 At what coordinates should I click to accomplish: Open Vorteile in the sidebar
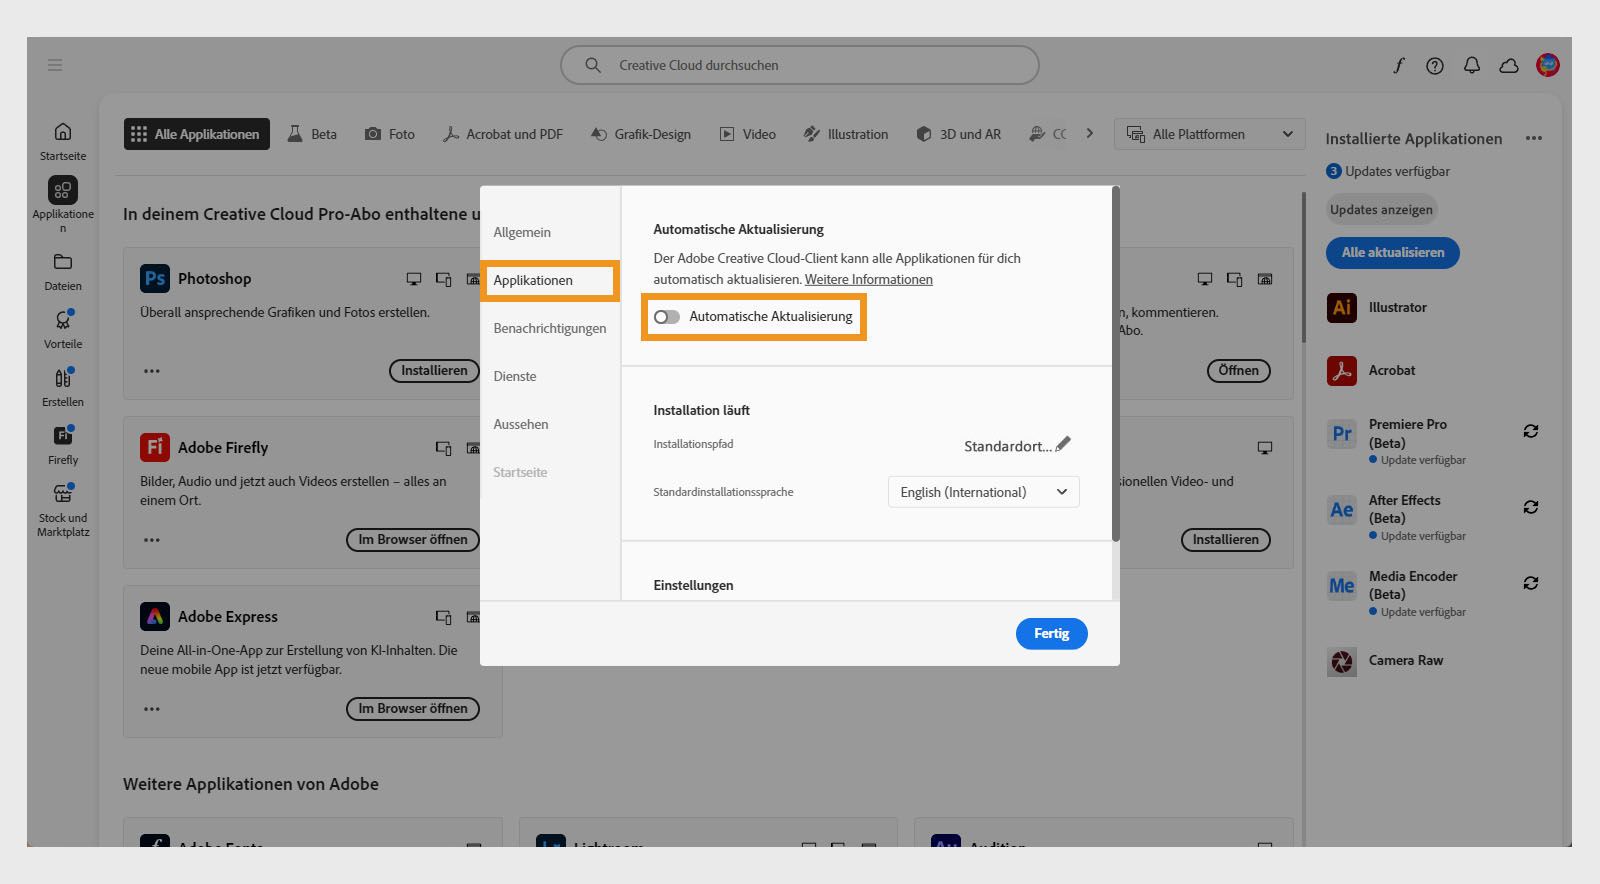63,330
